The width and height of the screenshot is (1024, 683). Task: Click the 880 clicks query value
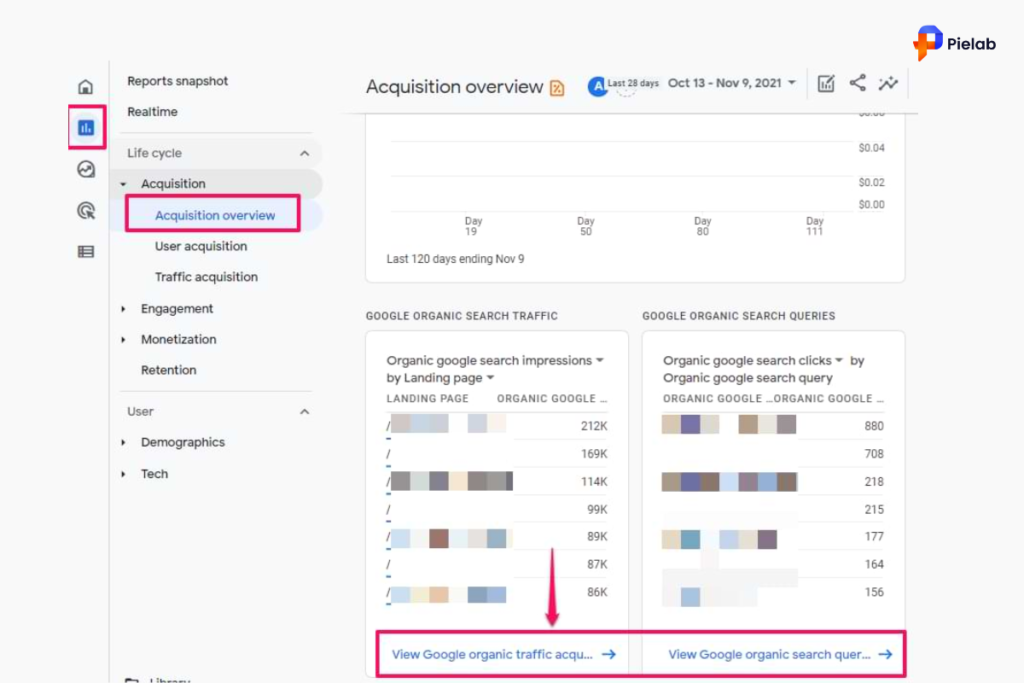pyautogui.click(x=874, y=426)
